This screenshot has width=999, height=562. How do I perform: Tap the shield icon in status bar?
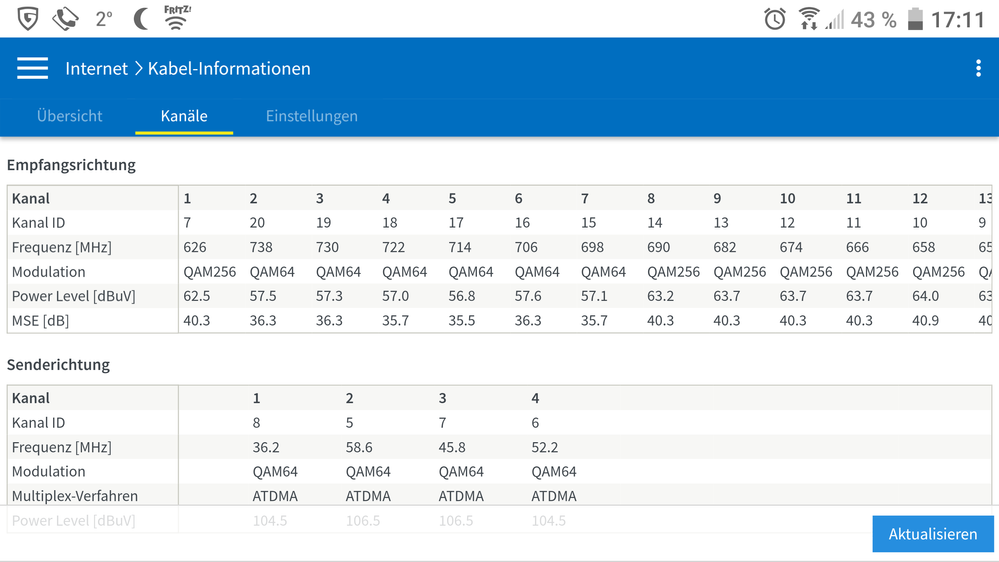28,18
